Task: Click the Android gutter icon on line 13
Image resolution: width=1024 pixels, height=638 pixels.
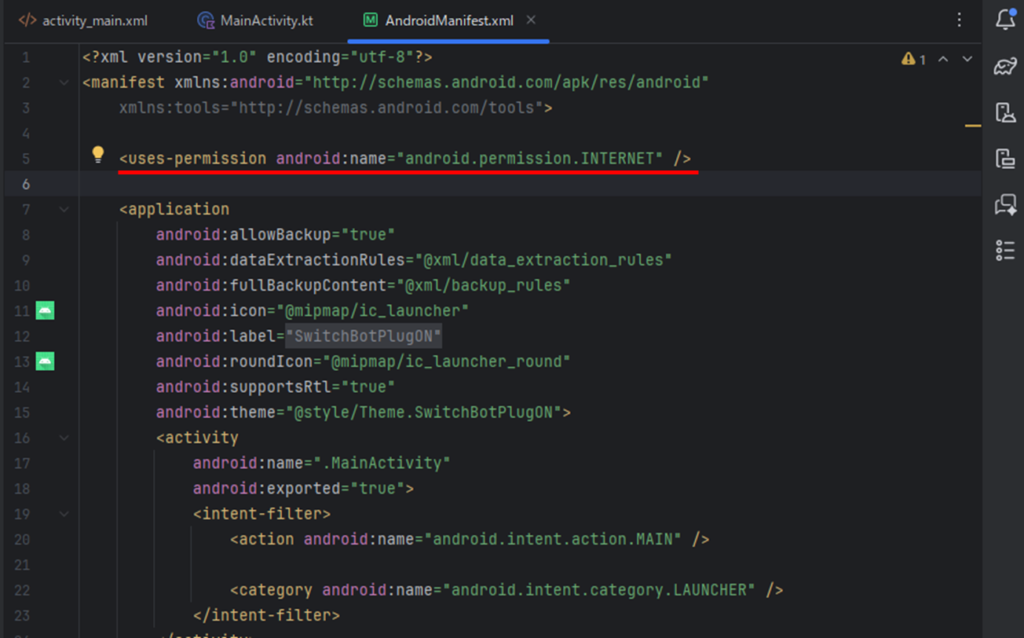Action: [x=45, y=361]
